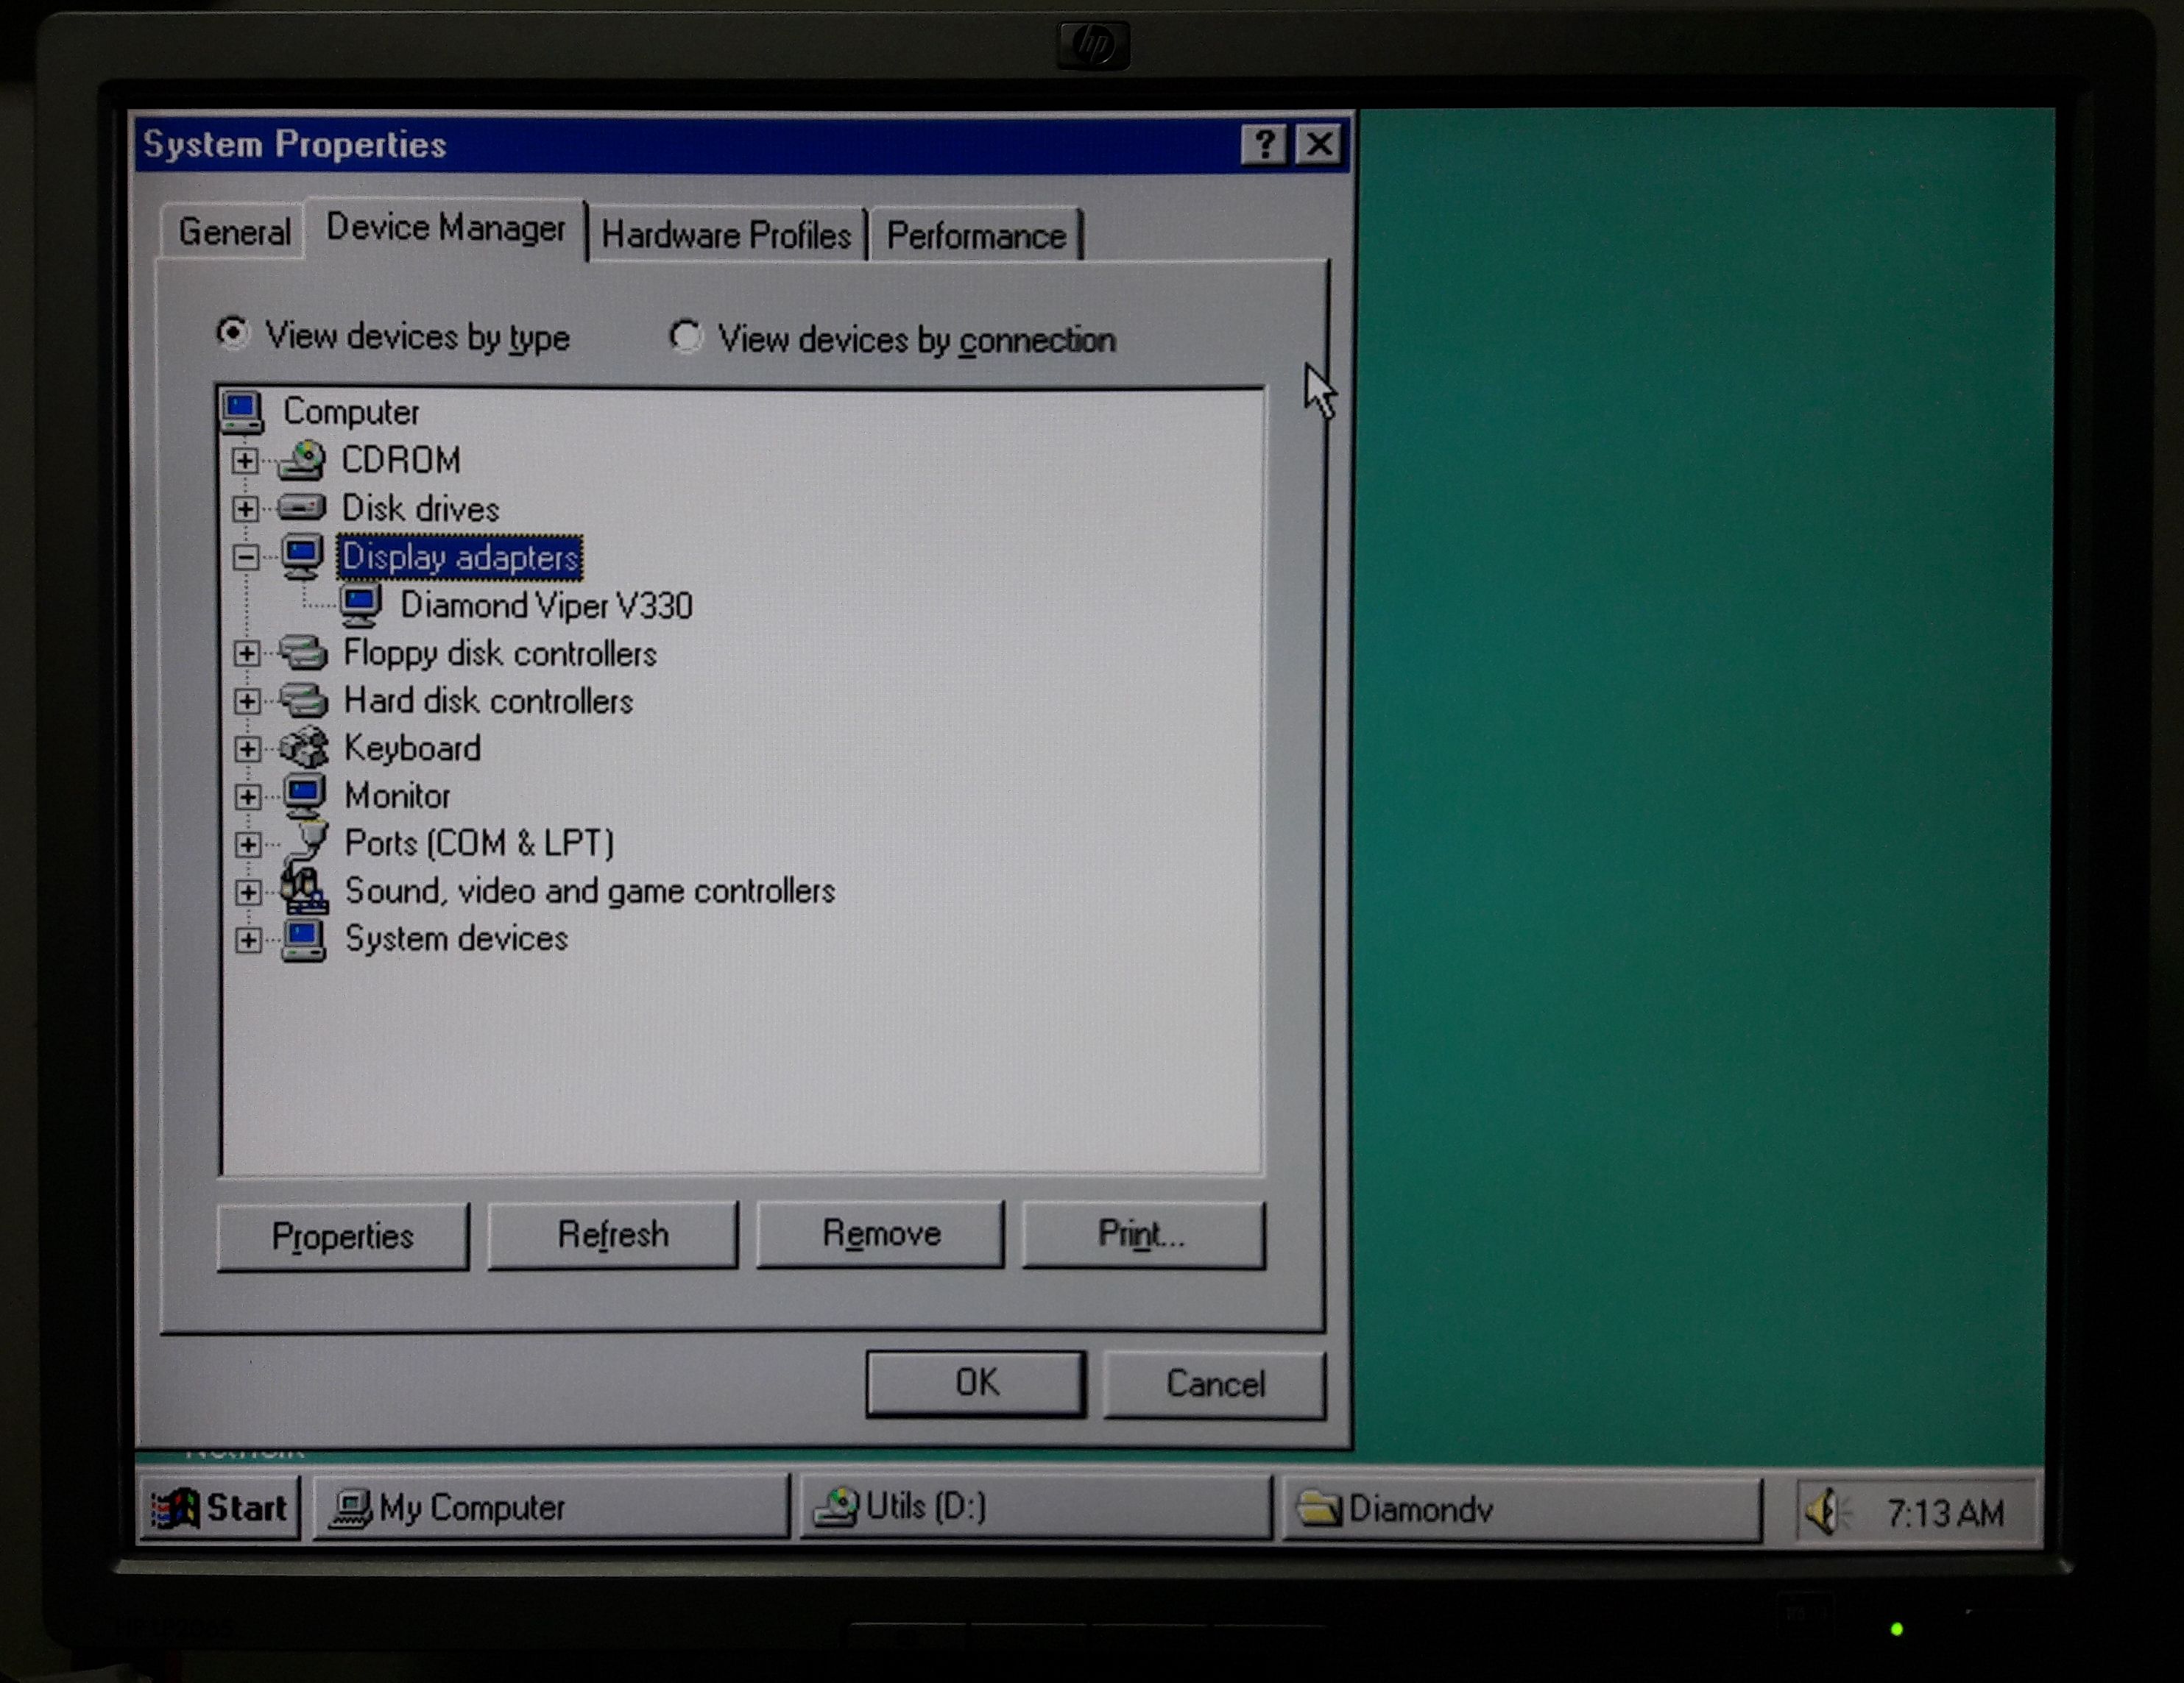Confirm with the OK button

pyautogui.click(x=976, y=1383)
